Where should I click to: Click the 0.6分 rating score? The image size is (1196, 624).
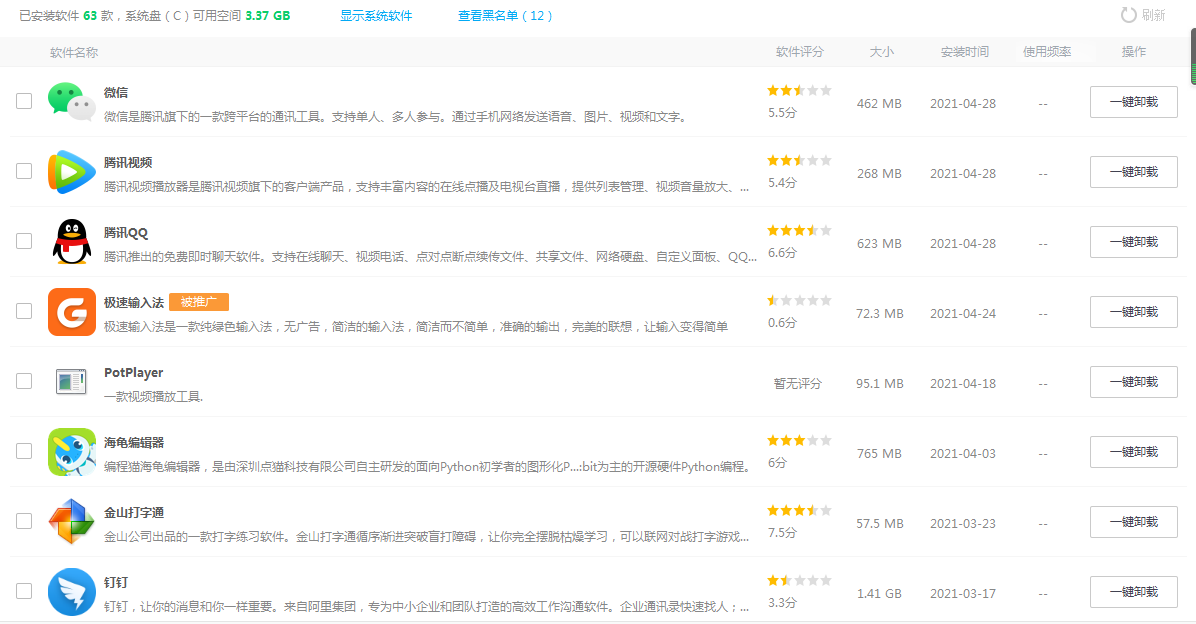tap(783, 323)
